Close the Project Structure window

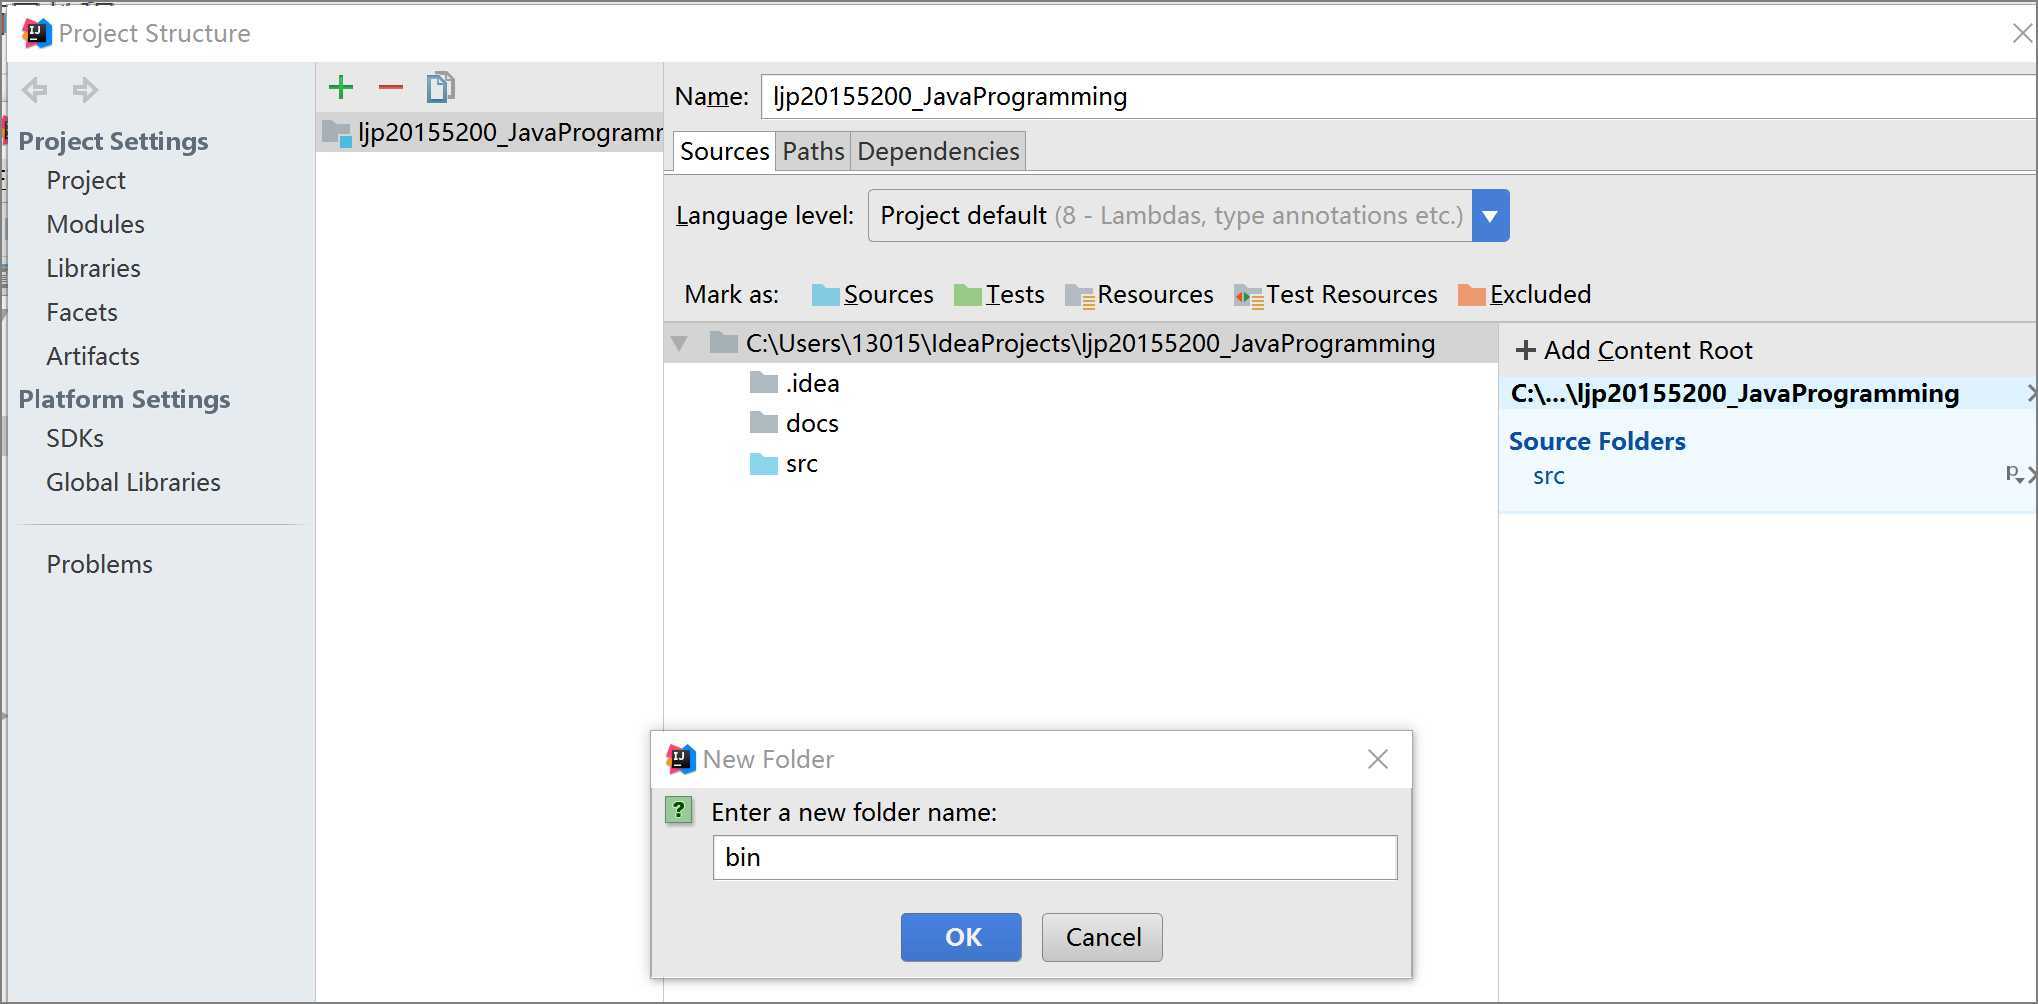click(x=2022, y=33)
